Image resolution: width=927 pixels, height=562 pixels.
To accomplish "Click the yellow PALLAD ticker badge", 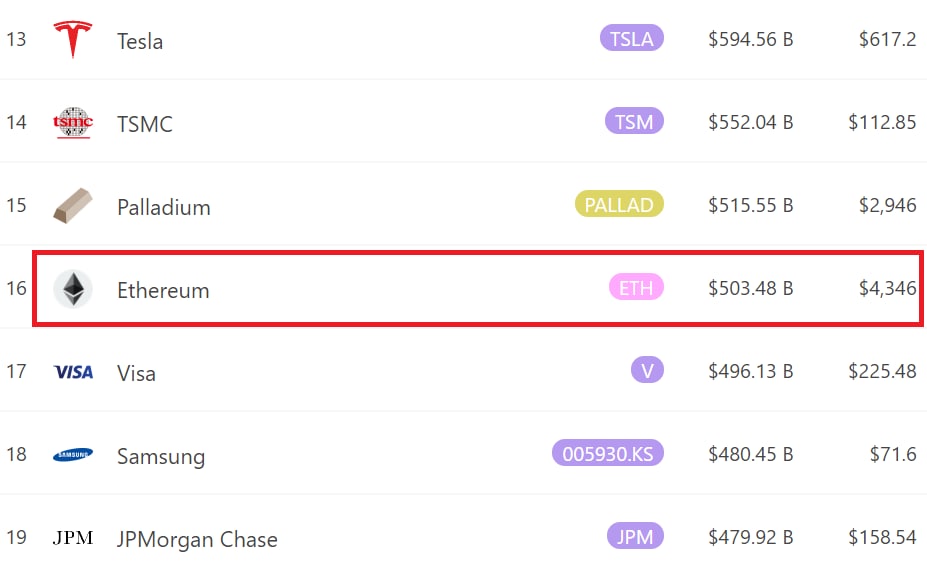I will click(x=619, y=204).
